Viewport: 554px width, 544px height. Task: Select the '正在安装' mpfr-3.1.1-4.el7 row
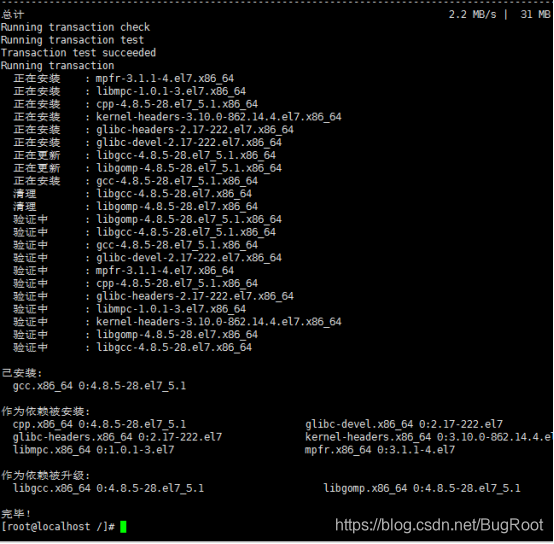pos(124,78)
